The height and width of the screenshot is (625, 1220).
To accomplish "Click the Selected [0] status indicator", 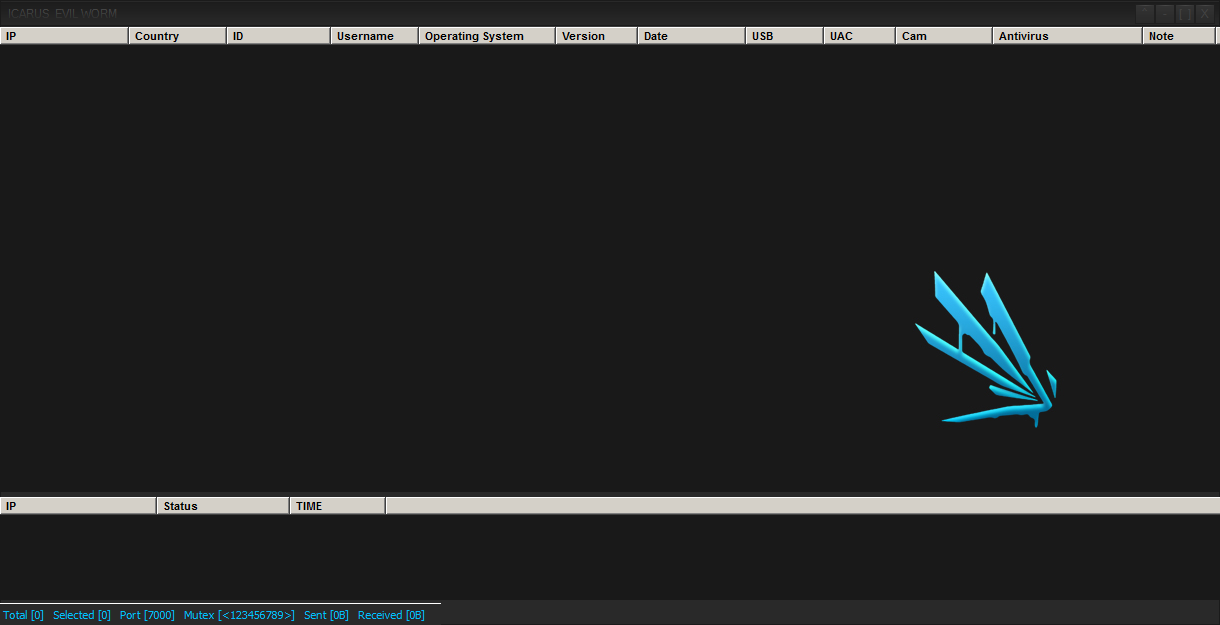I will (x=82, y=615).
